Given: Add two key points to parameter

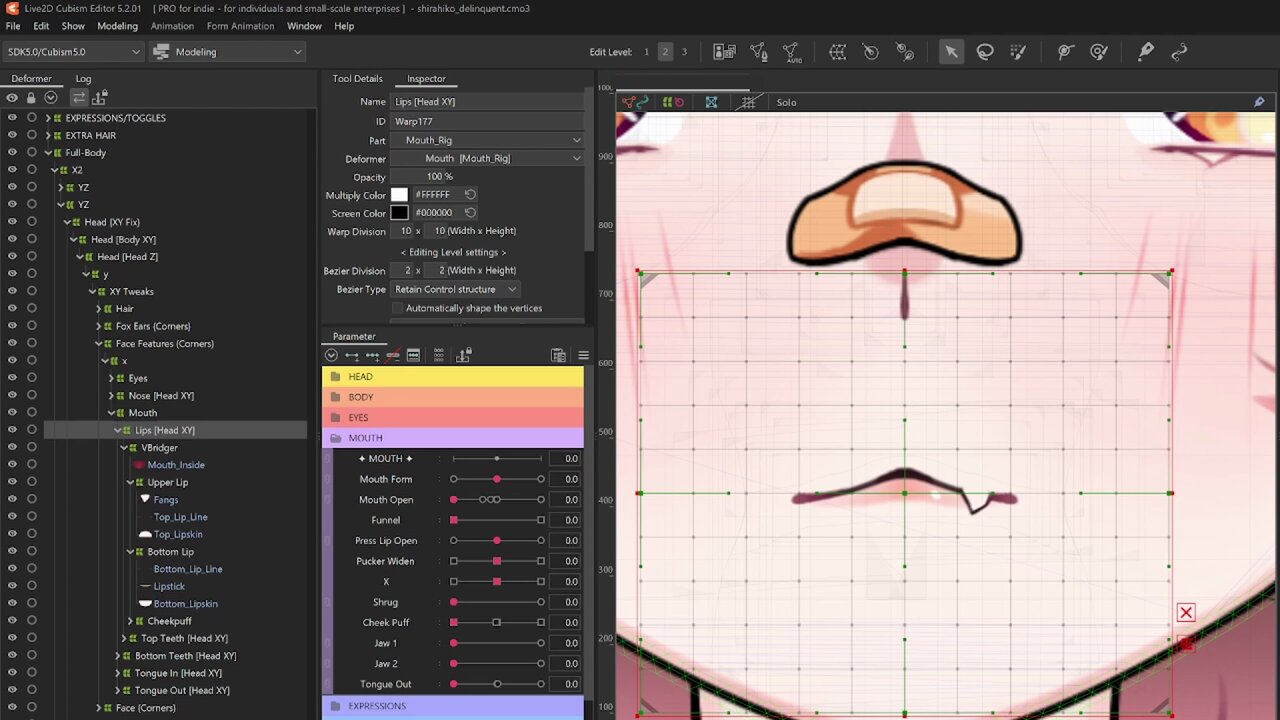Looking at the screenshot, I should [351, 355].
